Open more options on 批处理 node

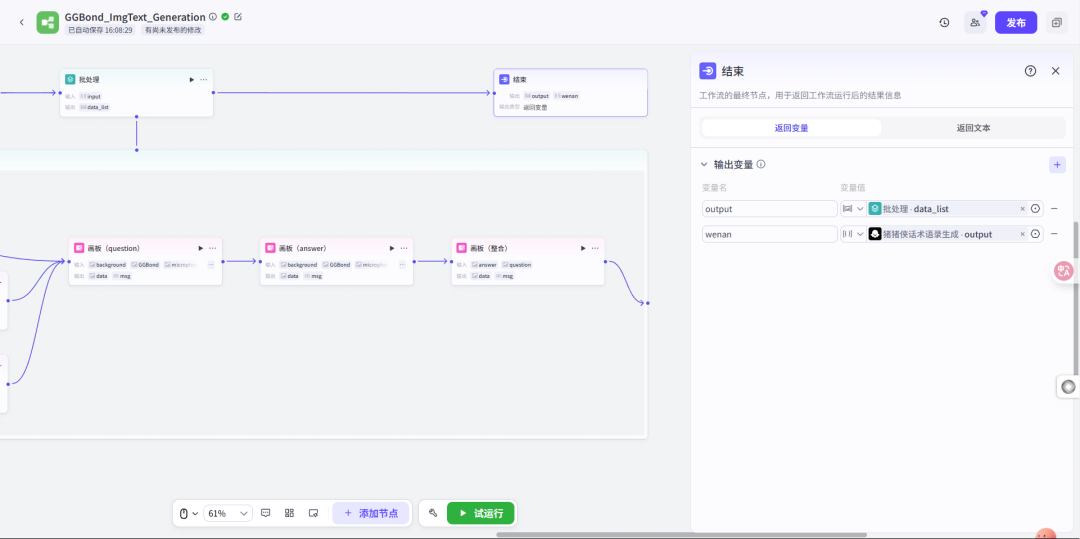[204, 80]
